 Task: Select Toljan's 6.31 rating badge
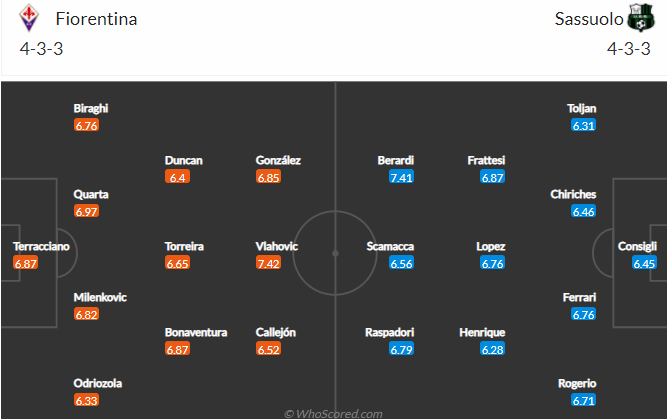(584, 125)
